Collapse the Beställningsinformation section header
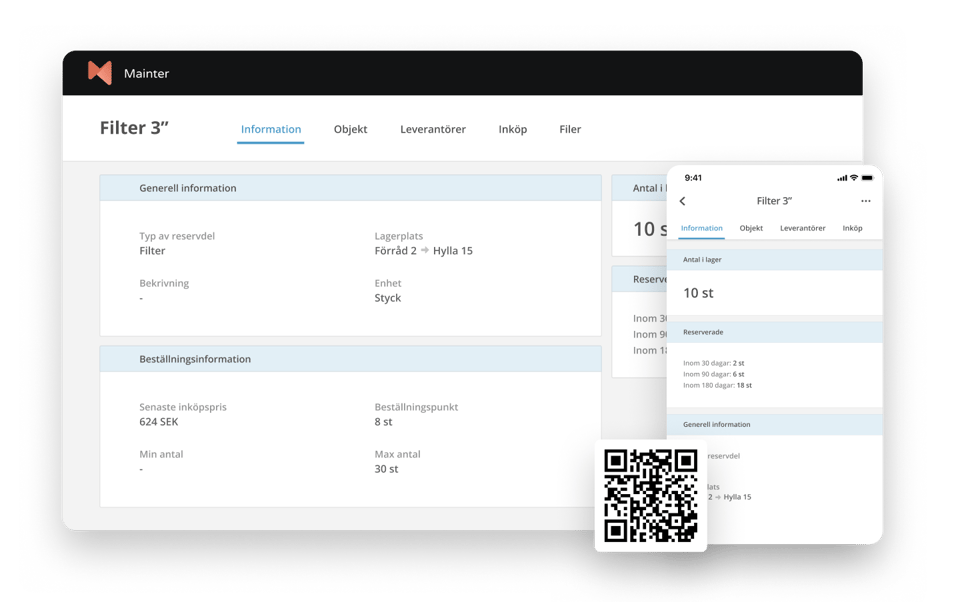This screenshot has height=602, width=960. pos(350,359)
